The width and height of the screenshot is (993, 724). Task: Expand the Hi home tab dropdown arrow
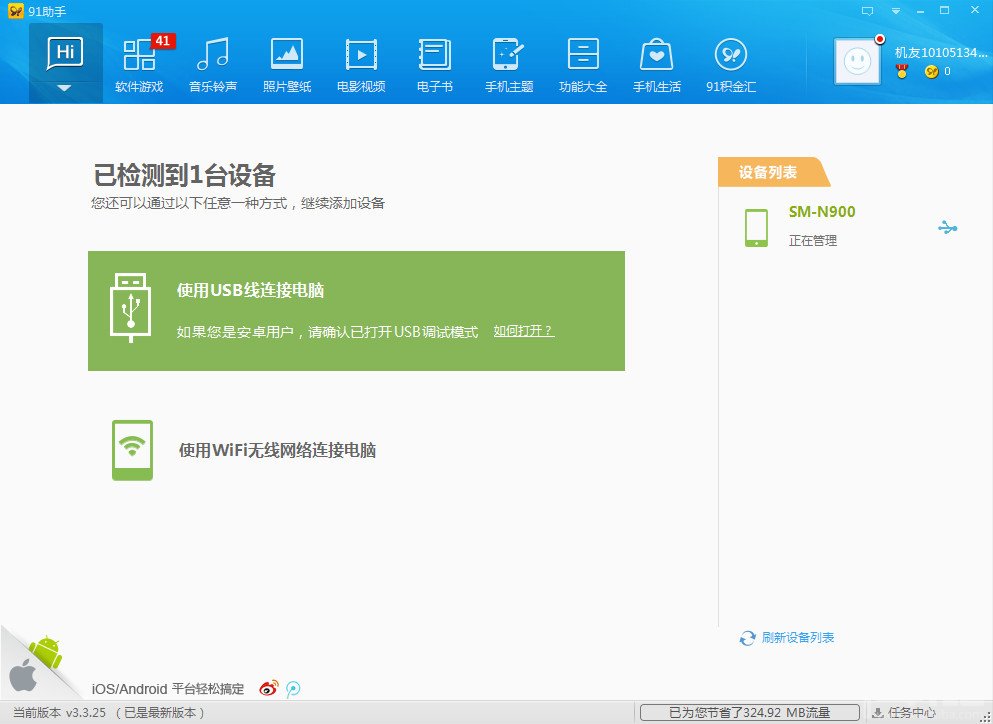[x=65, y=87]
